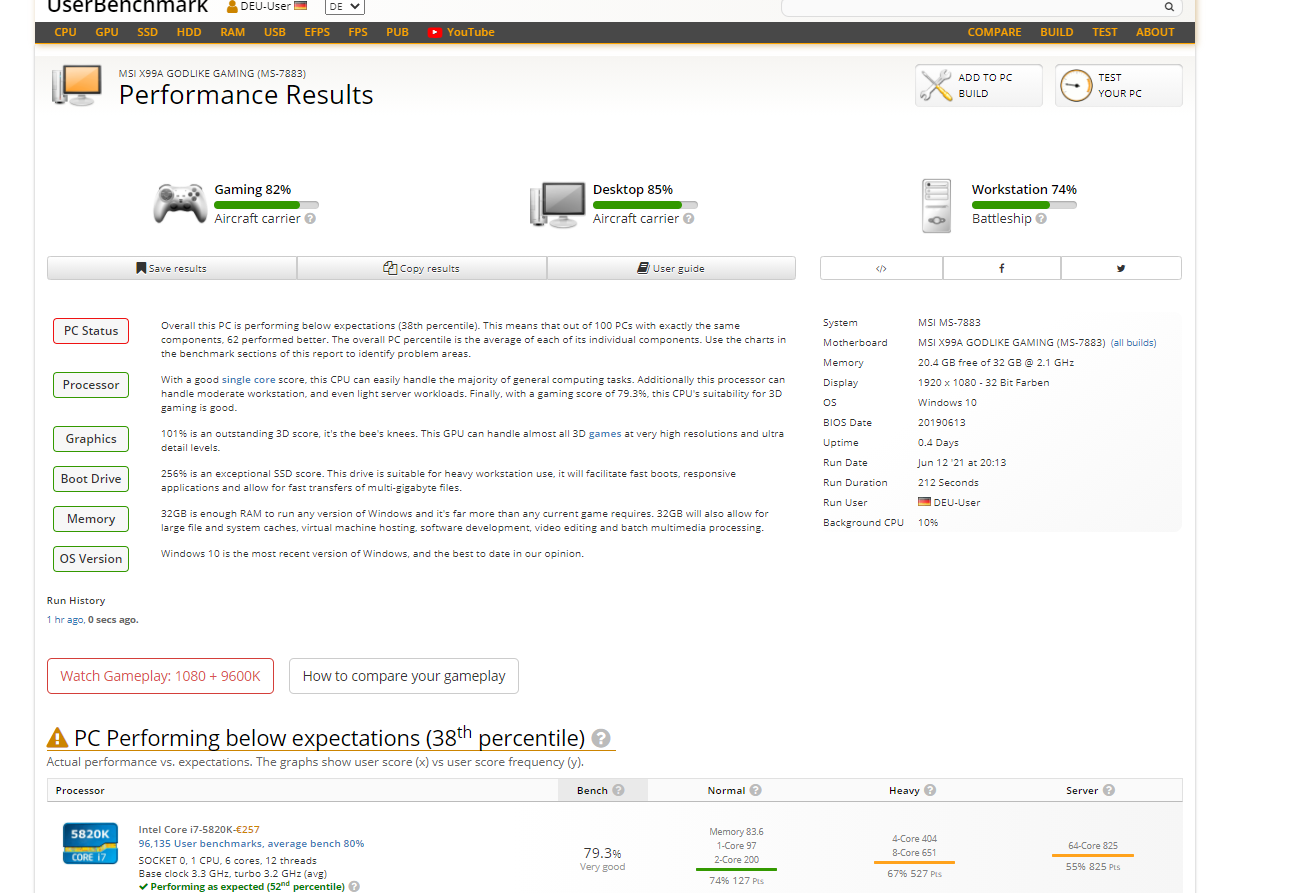The width and height of the screenshot is (1305, 893).
Task: Open TEST in the navigation bar
Action: [1105, 32]
